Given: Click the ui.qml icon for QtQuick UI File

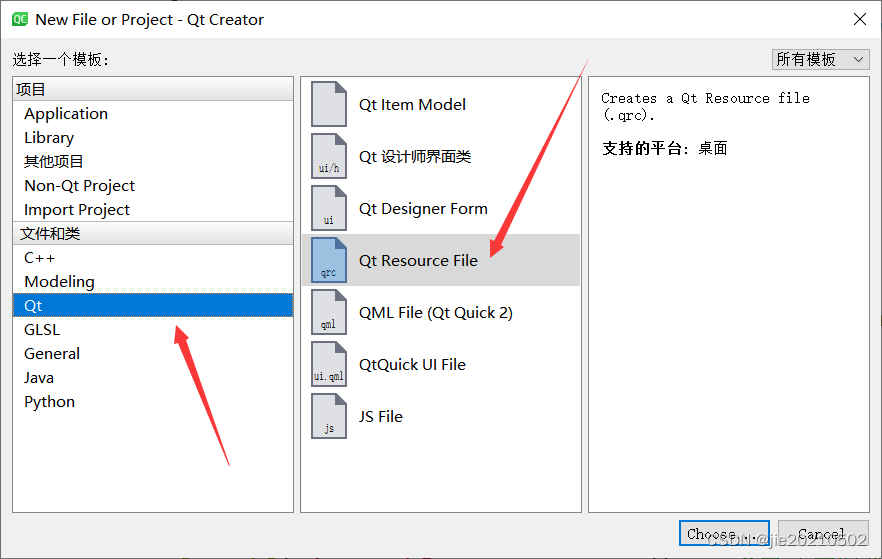Looking at the screenshot, I should (328, 364).
